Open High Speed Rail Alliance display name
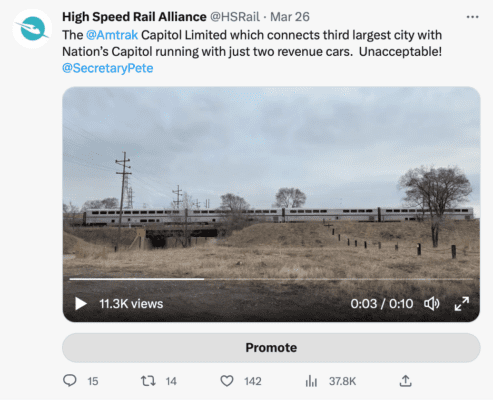 click(134, 17)
